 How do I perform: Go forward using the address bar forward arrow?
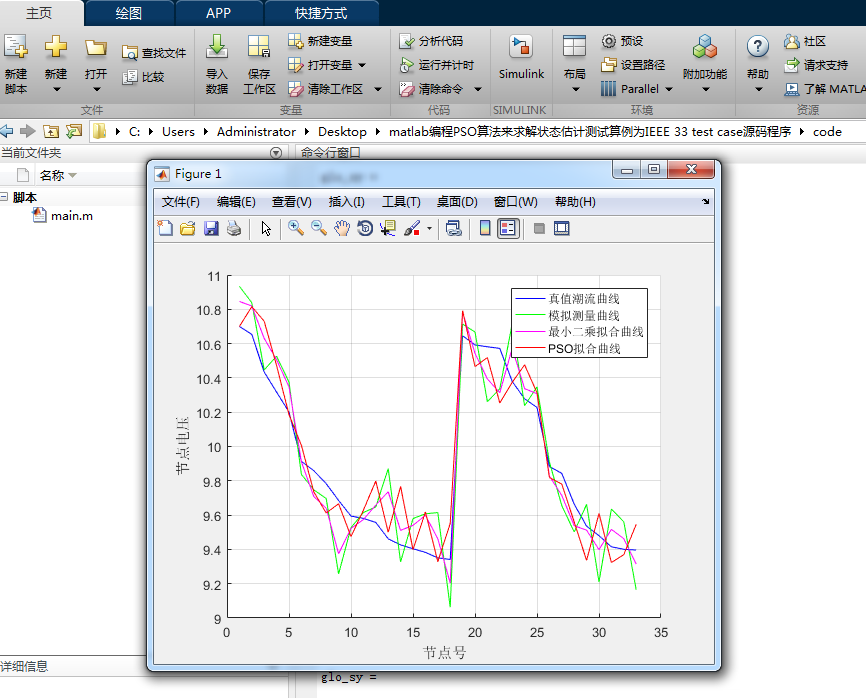[x=28, y=131]
